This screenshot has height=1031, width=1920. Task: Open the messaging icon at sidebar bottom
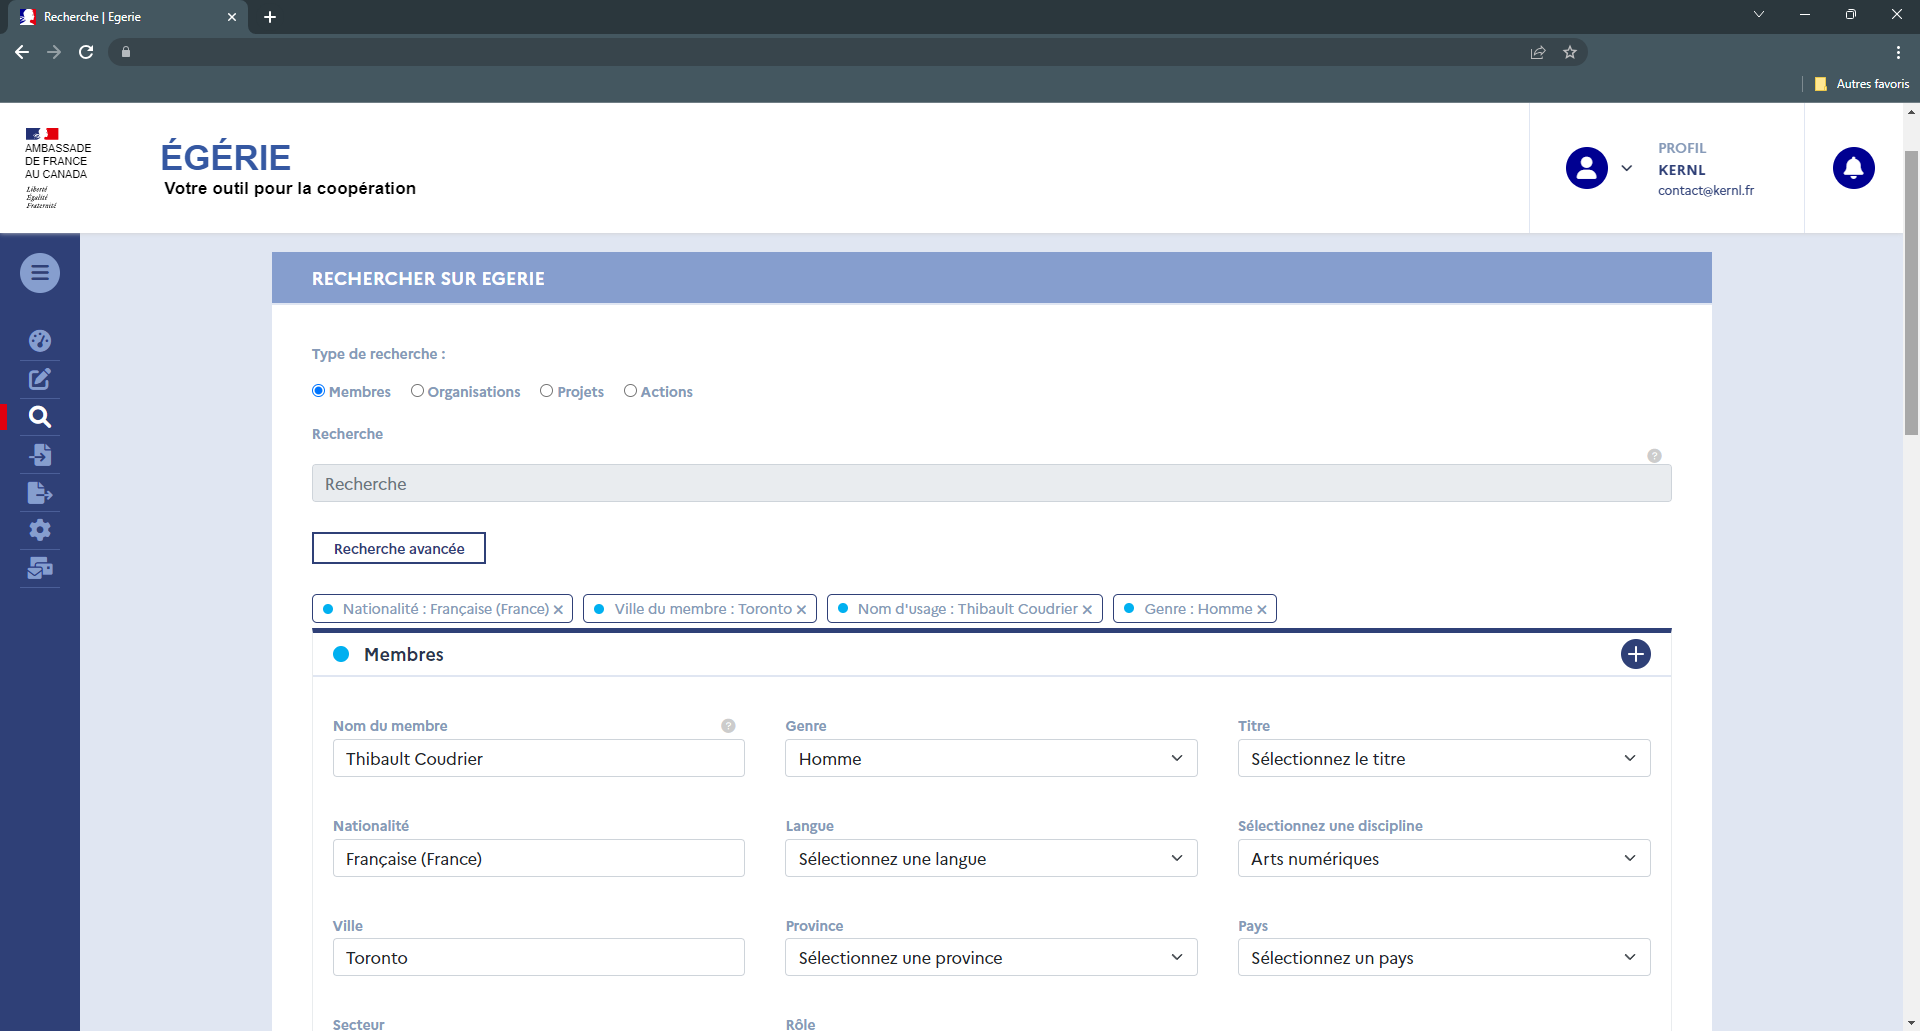[40, 568]
